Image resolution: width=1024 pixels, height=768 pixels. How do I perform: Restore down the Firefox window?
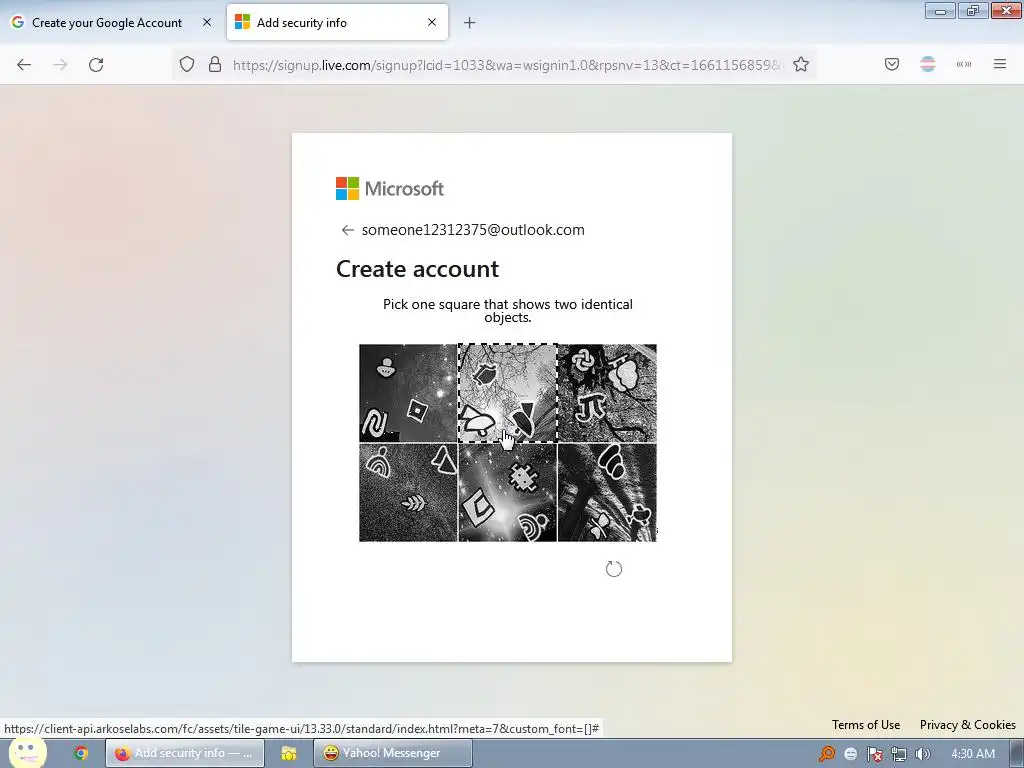[x=973, y=10]
